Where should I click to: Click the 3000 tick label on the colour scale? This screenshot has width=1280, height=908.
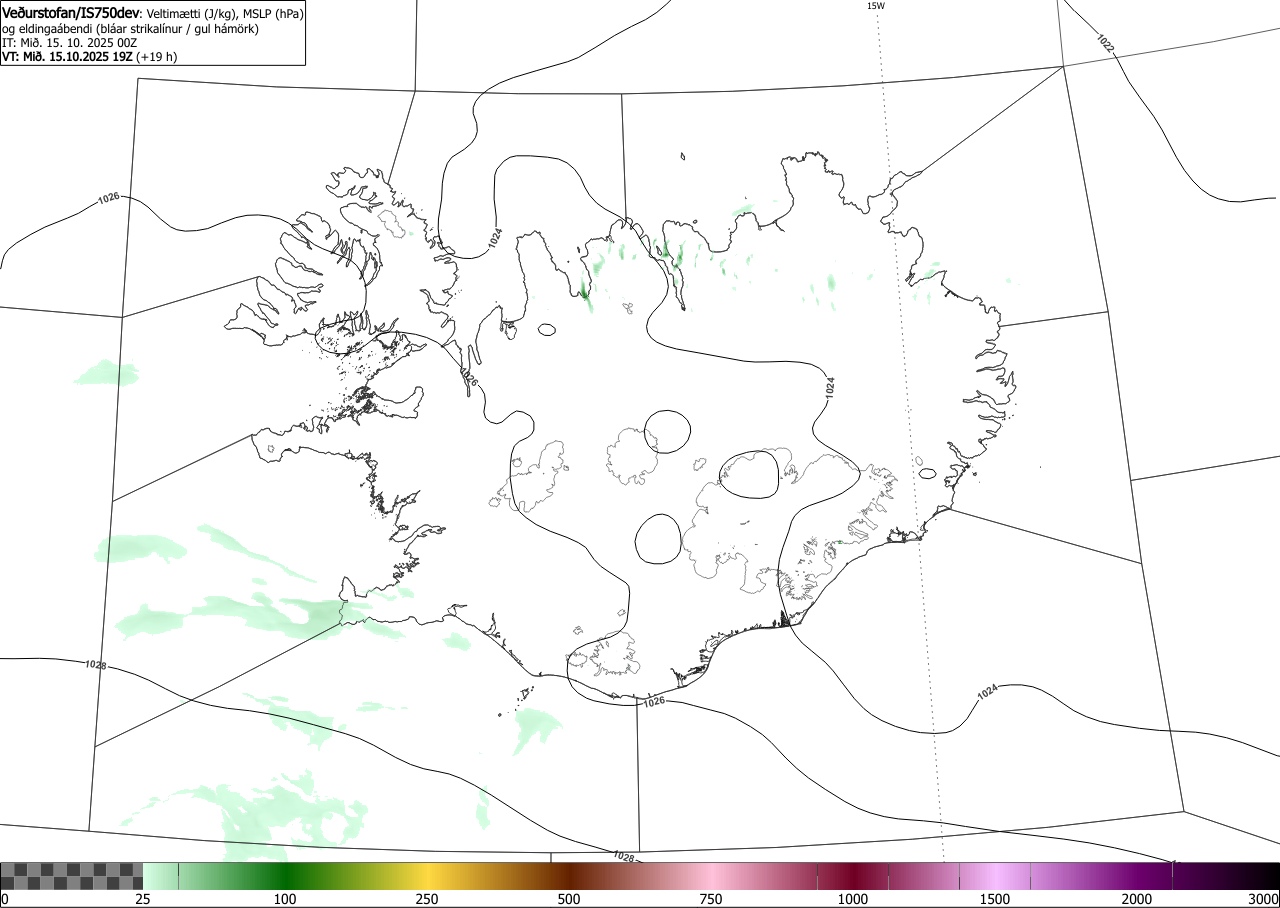pyautogui.click(x=1264, y=899)
